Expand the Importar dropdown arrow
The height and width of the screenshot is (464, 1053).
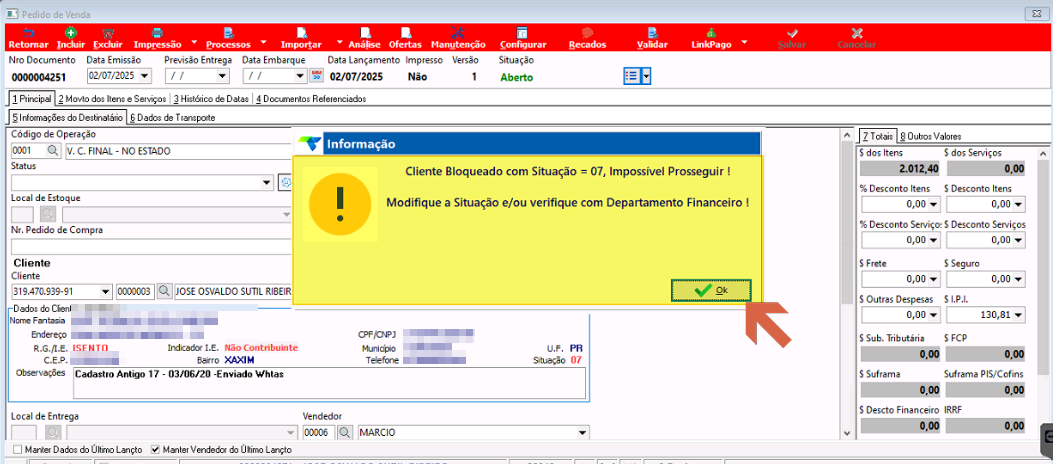(339, 42)
